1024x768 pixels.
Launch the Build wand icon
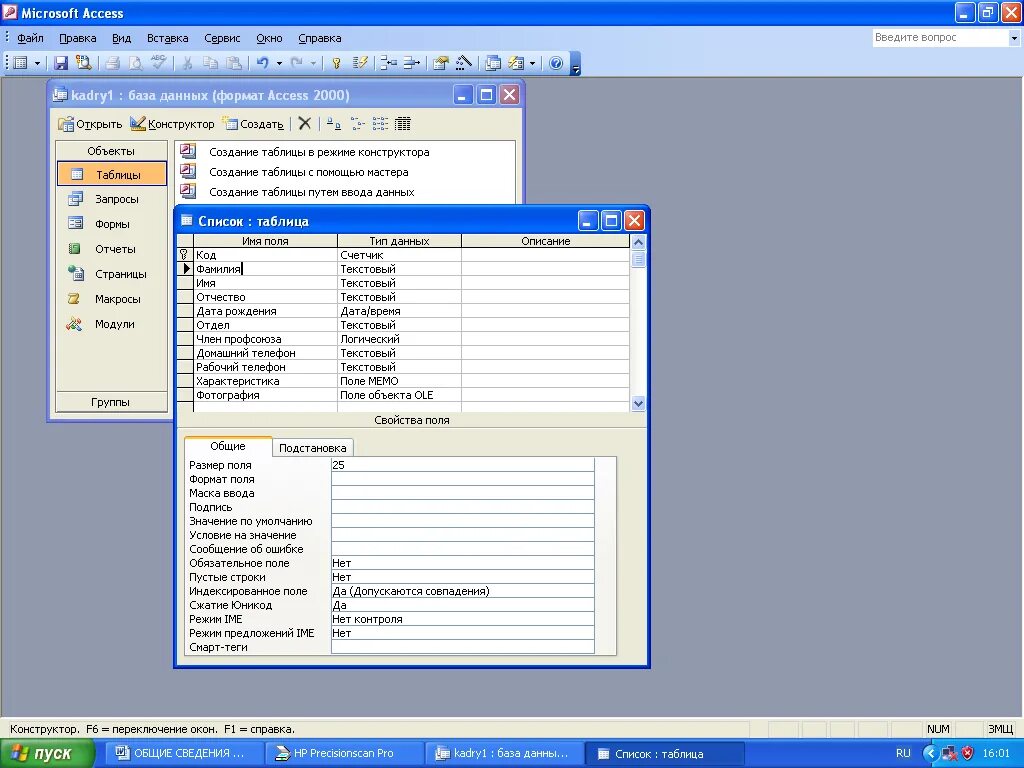tap(464, 63)
